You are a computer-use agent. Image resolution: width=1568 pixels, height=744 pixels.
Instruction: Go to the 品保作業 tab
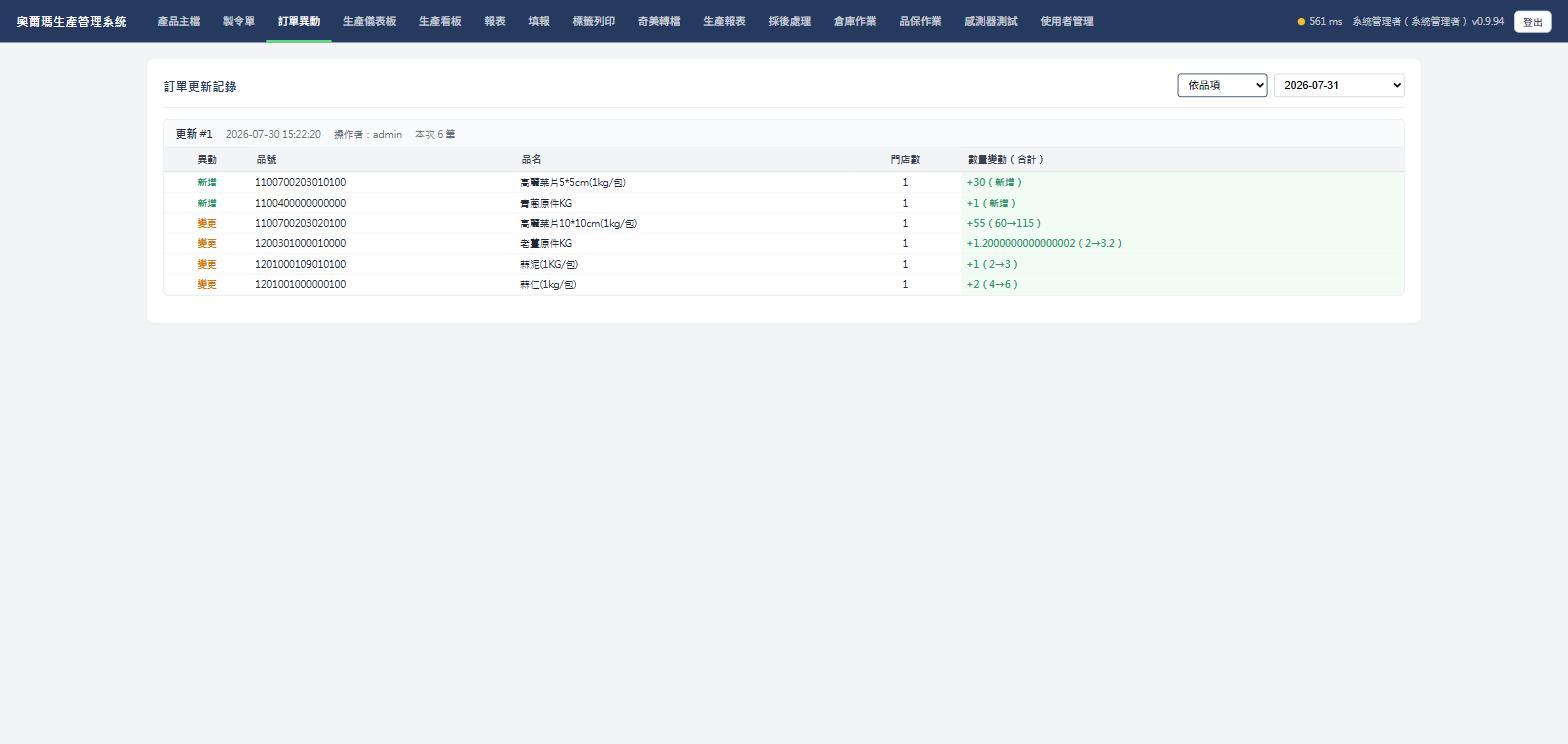click(920, 21)
